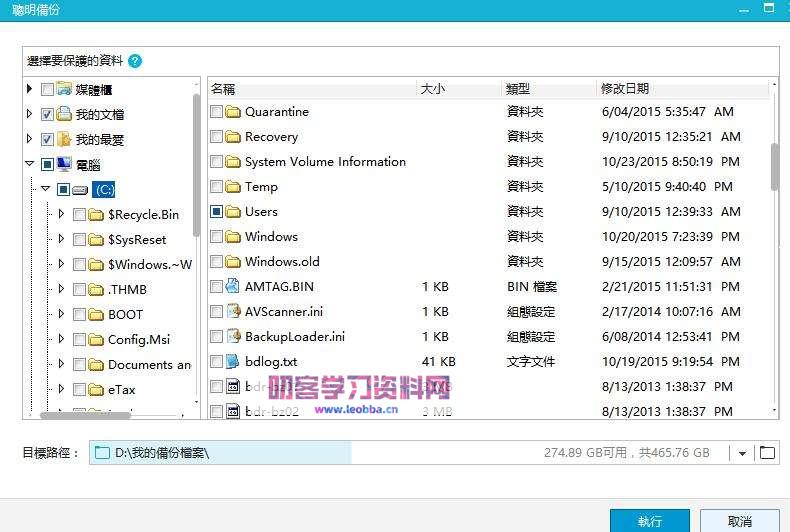The image size is (790, 532).
Task: Expand the 媒體櫃 tree node
Action: pyautogui.click(x=29, y=89)
